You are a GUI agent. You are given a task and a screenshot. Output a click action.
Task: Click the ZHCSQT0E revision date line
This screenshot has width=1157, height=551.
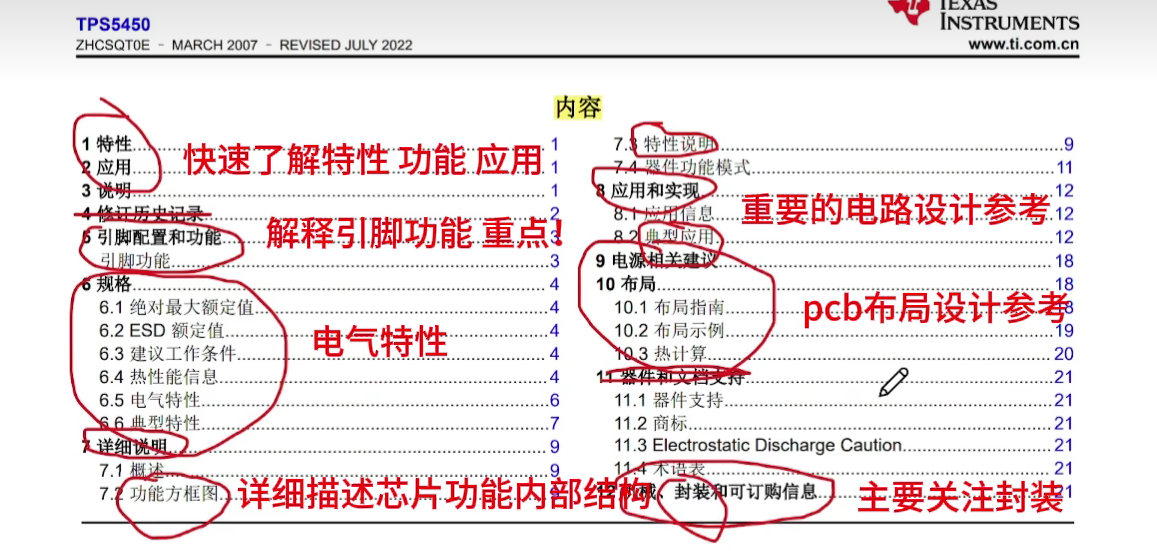coord(244,46)
